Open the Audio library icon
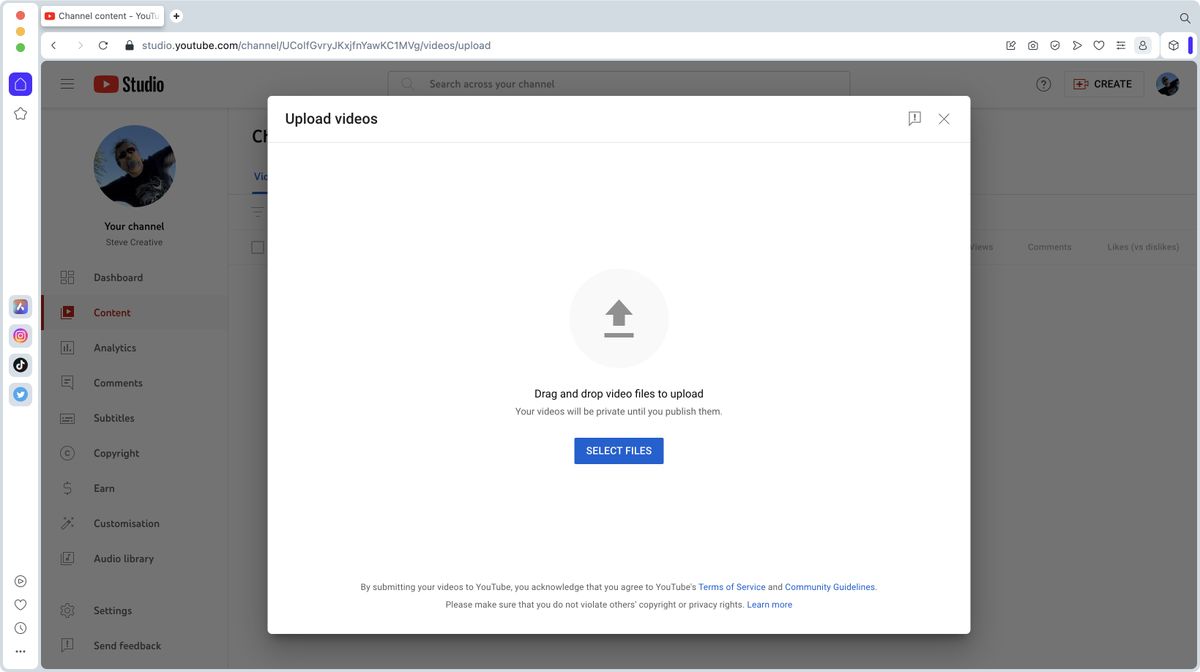Screen dimensions: 1200x672 pos(66,558)
